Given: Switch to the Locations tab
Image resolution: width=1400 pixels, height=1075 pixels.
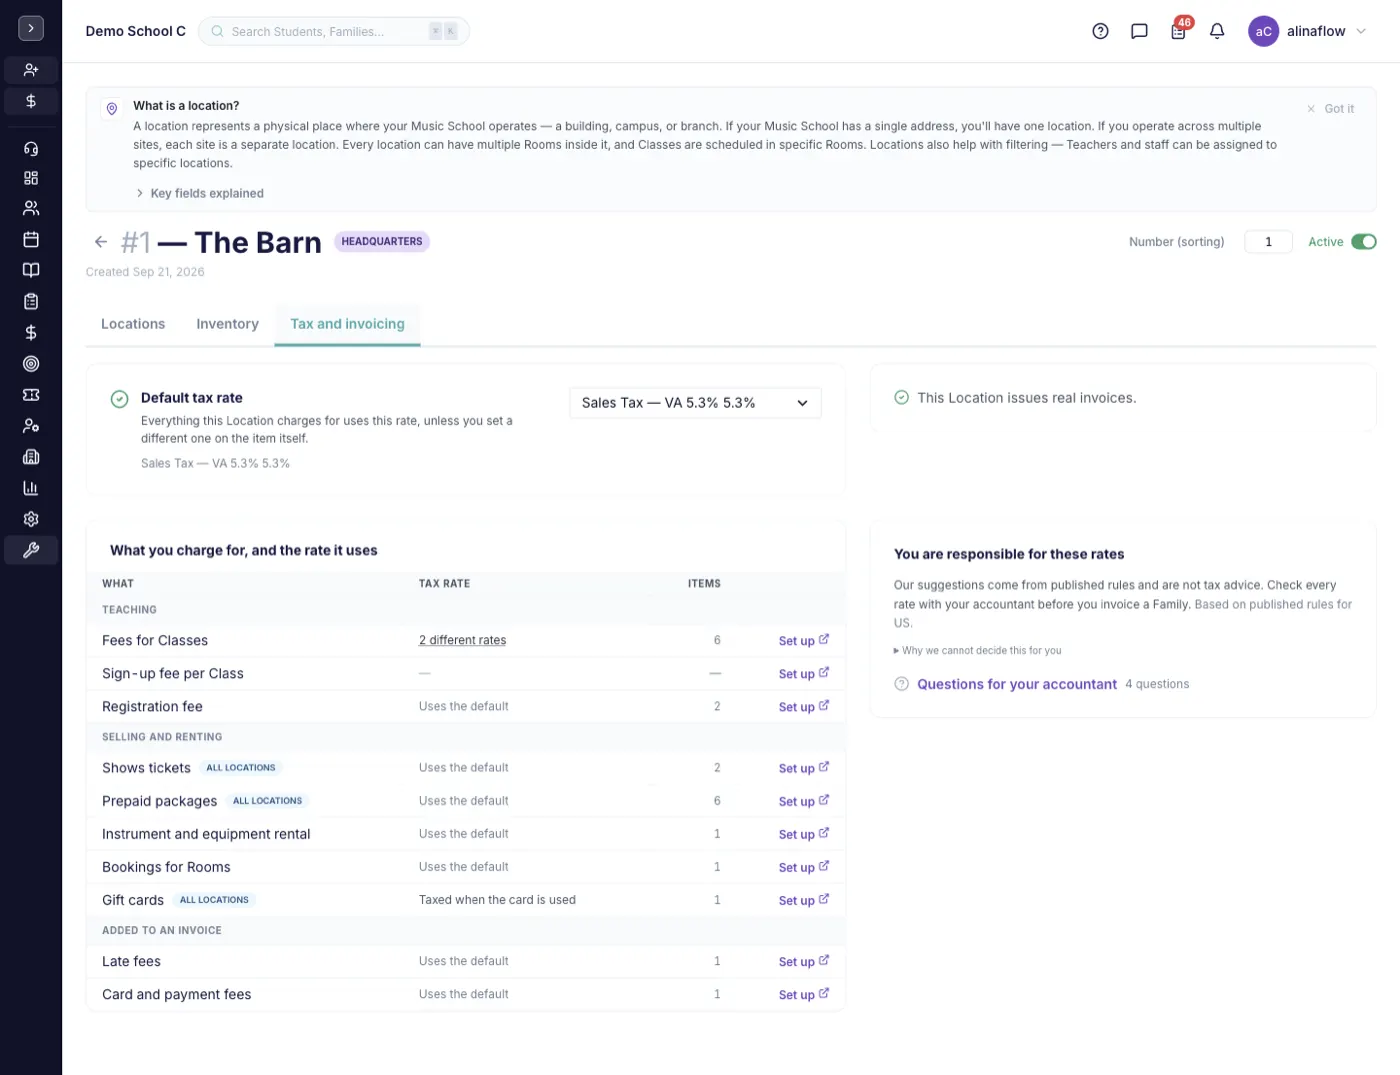Looking at the screenshot, I should (x=133, y=324).
